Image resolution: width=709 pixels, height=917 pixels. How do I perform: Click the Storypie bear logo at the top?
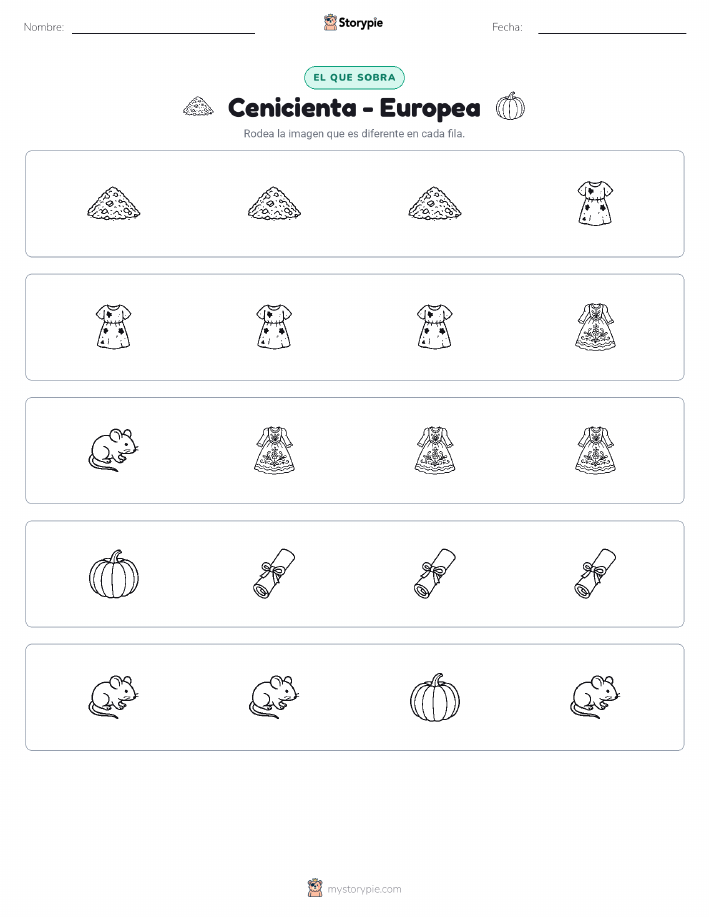[x=330, y=23]
